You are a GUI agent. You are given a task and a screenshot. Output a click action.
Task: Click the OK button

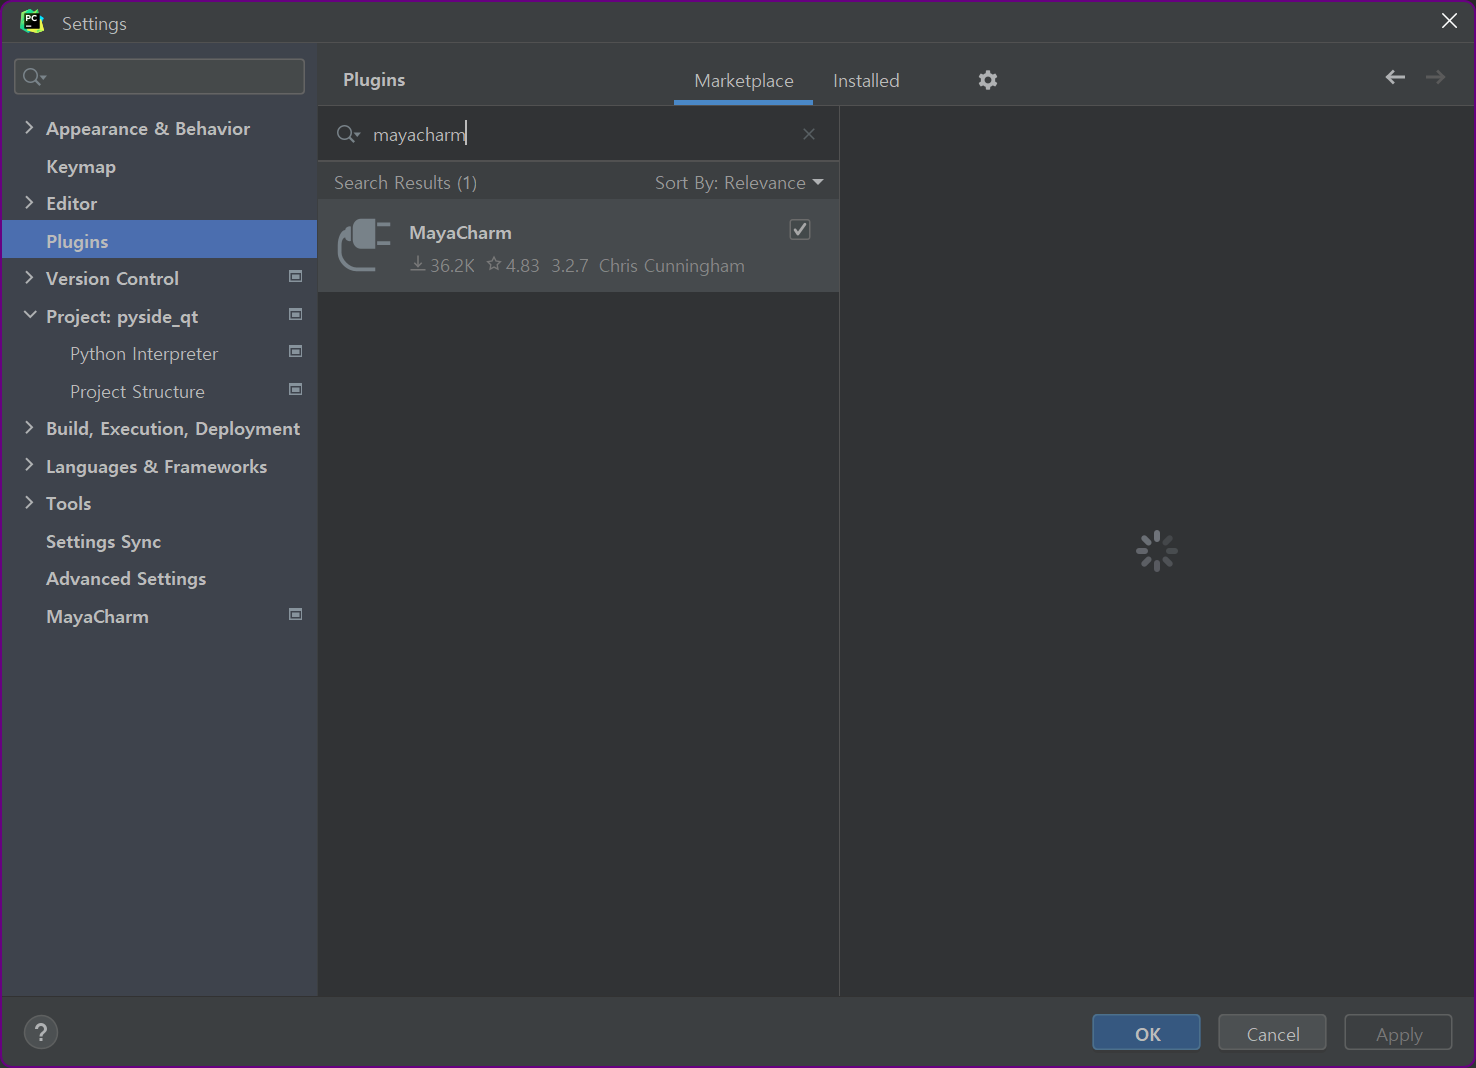coord(1146,1033)
